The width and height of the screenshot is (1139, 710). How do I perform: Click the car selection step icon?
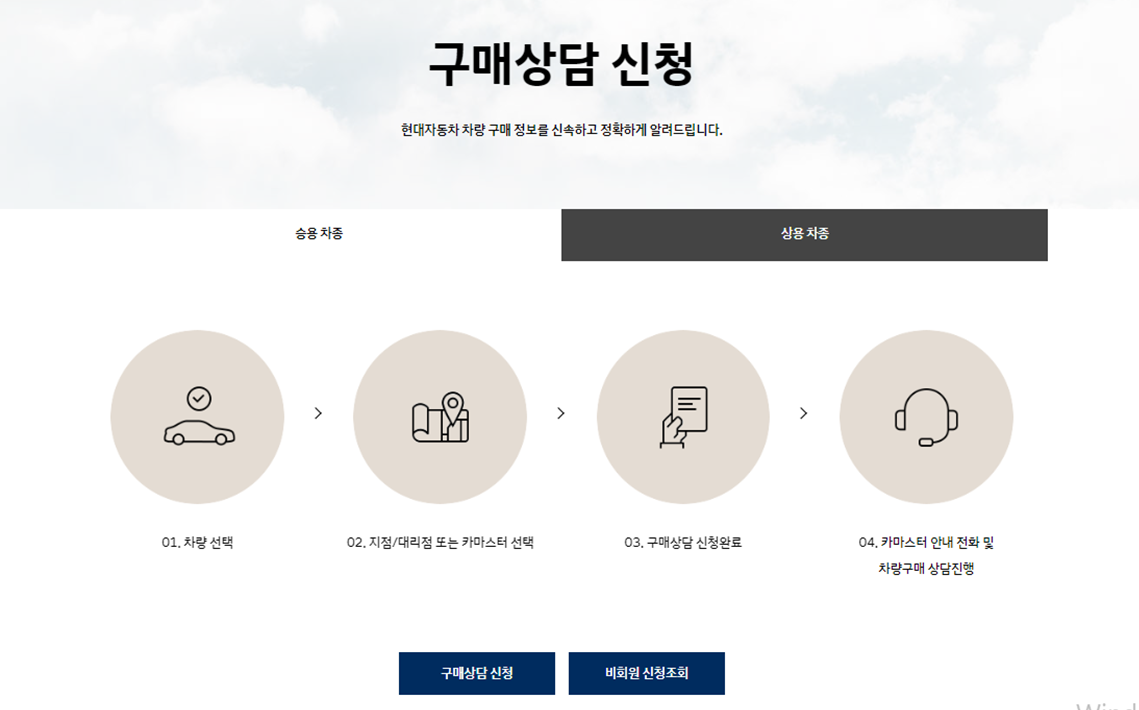(197, 416)
